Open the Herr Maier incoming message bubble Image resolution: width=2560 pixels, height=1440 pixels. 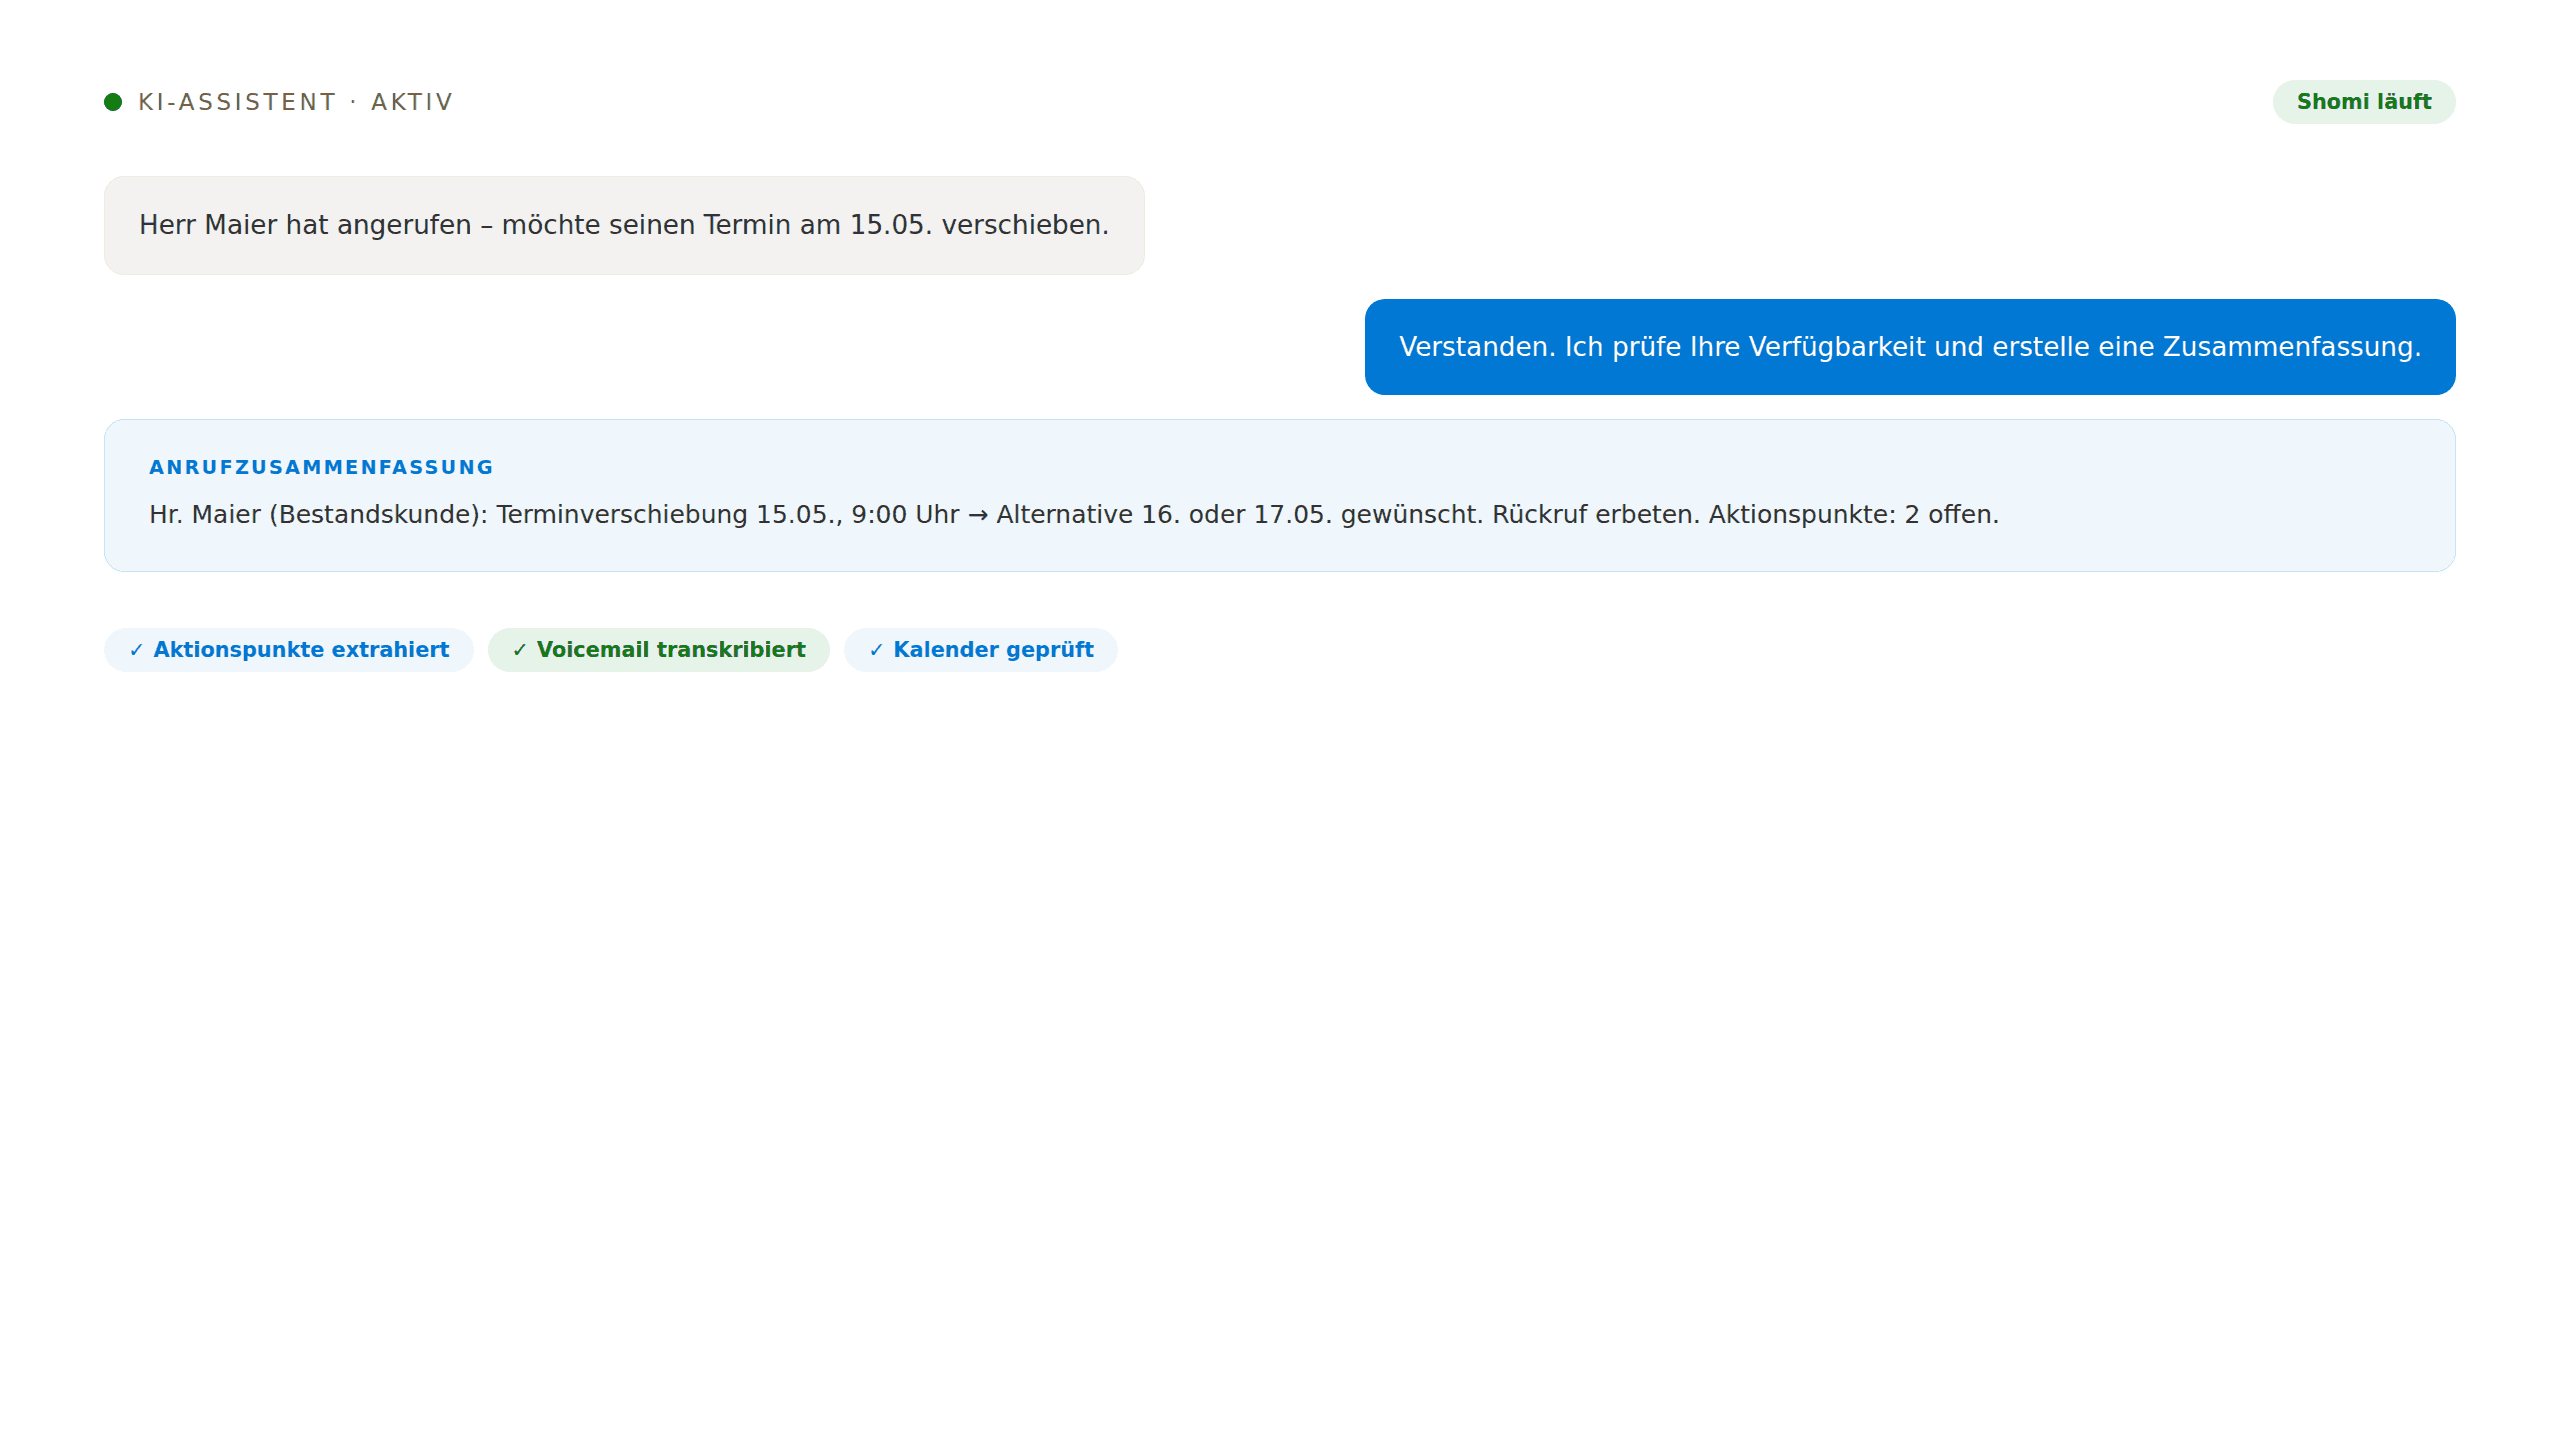pyautogui.click(x=624, y=226)
